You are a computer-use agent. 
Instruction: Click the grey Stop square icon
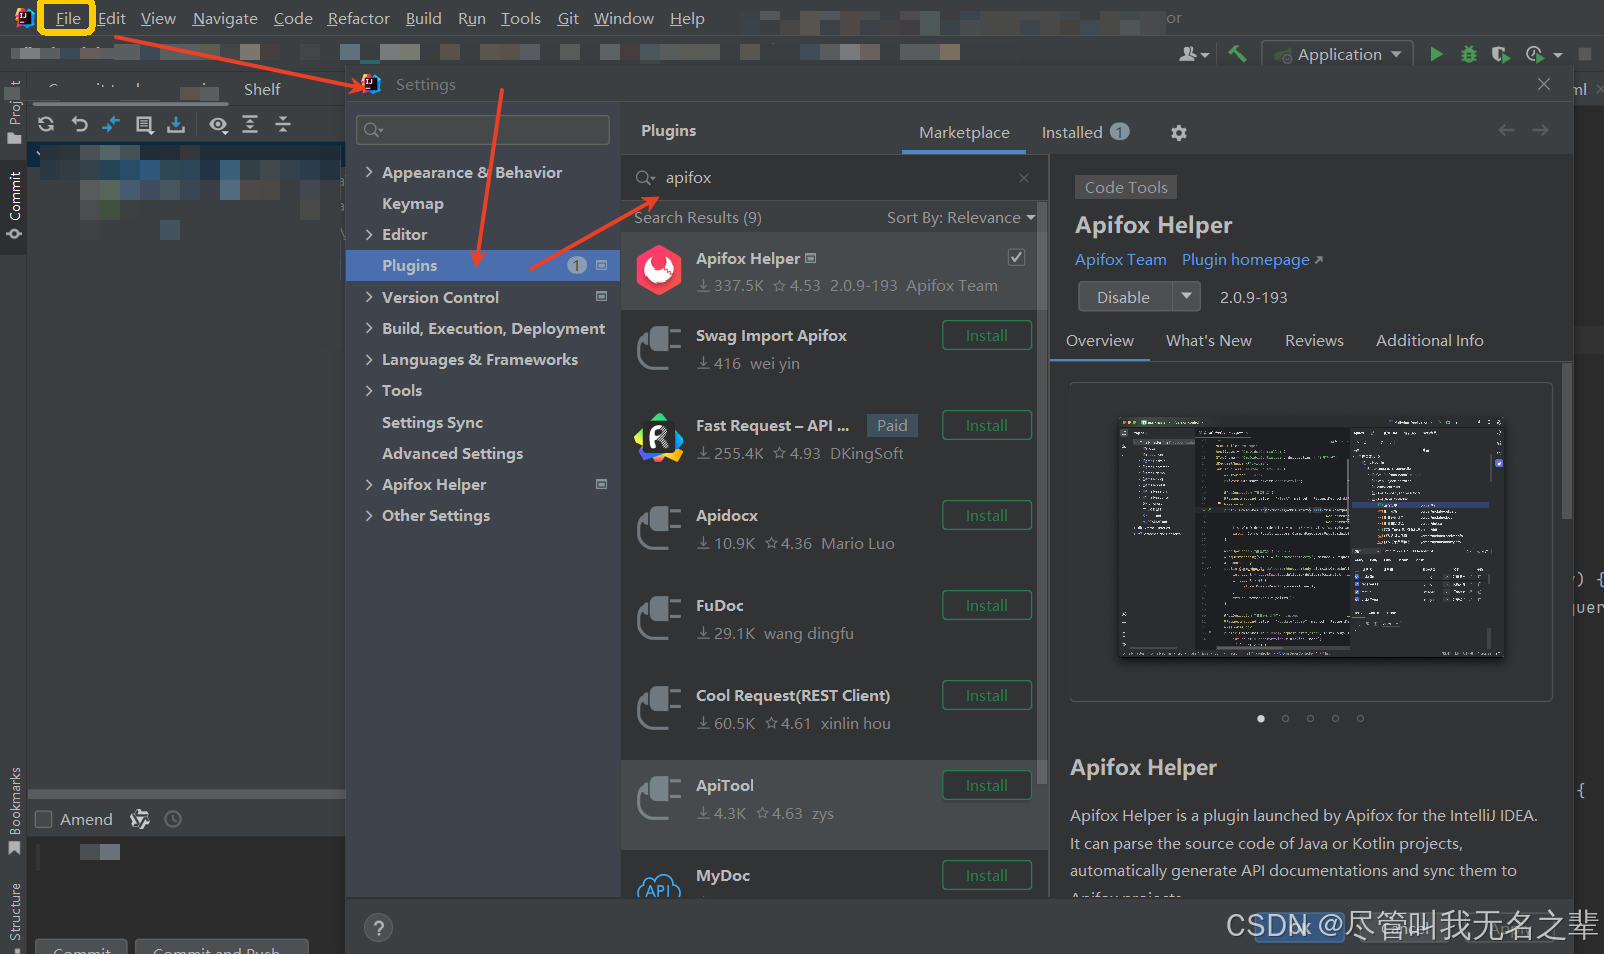click(x=1584, y=54)
